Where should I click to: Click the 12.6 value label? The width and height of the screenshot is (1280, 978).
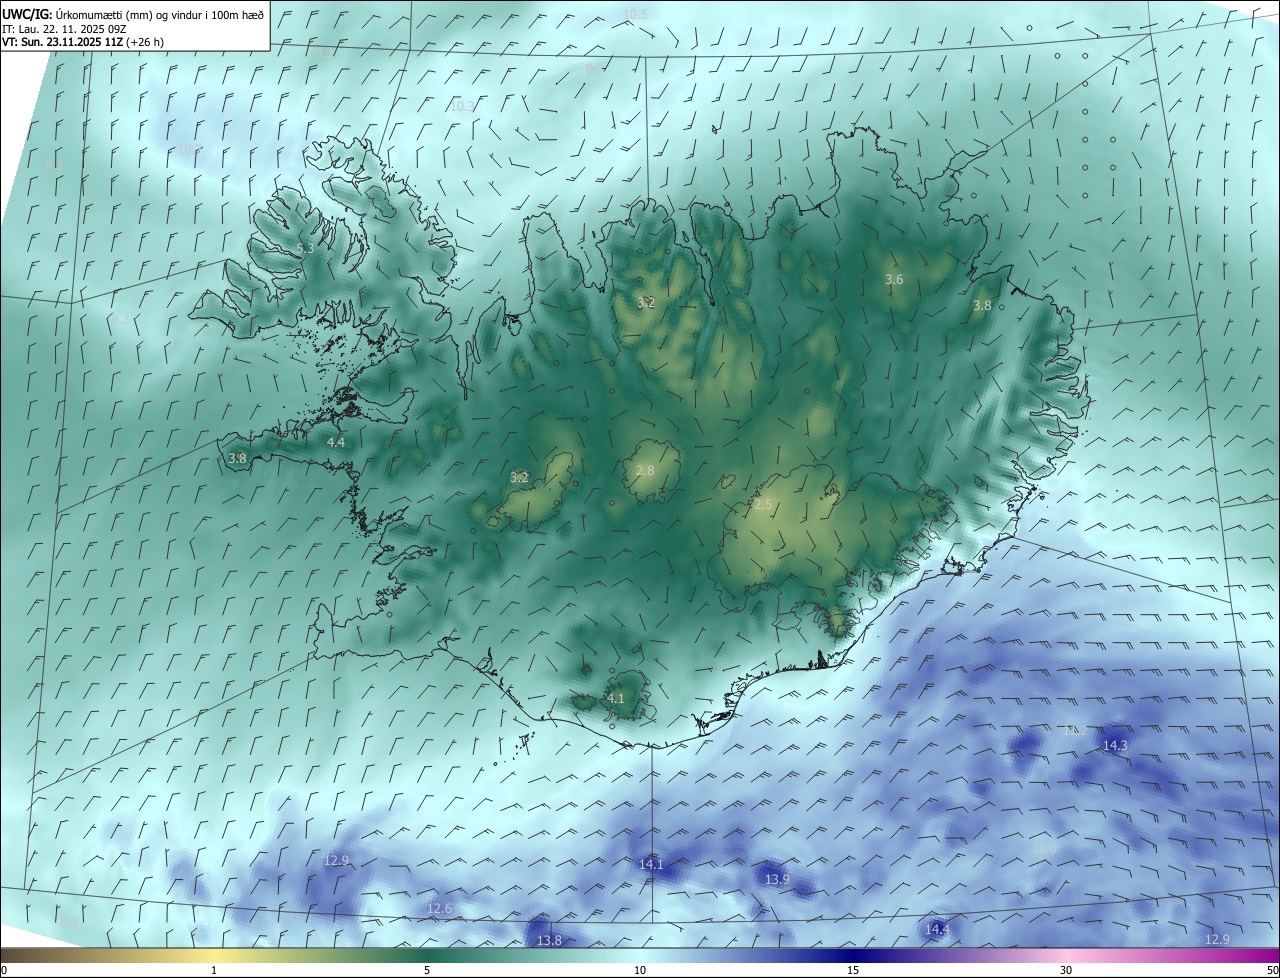pos(439,908)
